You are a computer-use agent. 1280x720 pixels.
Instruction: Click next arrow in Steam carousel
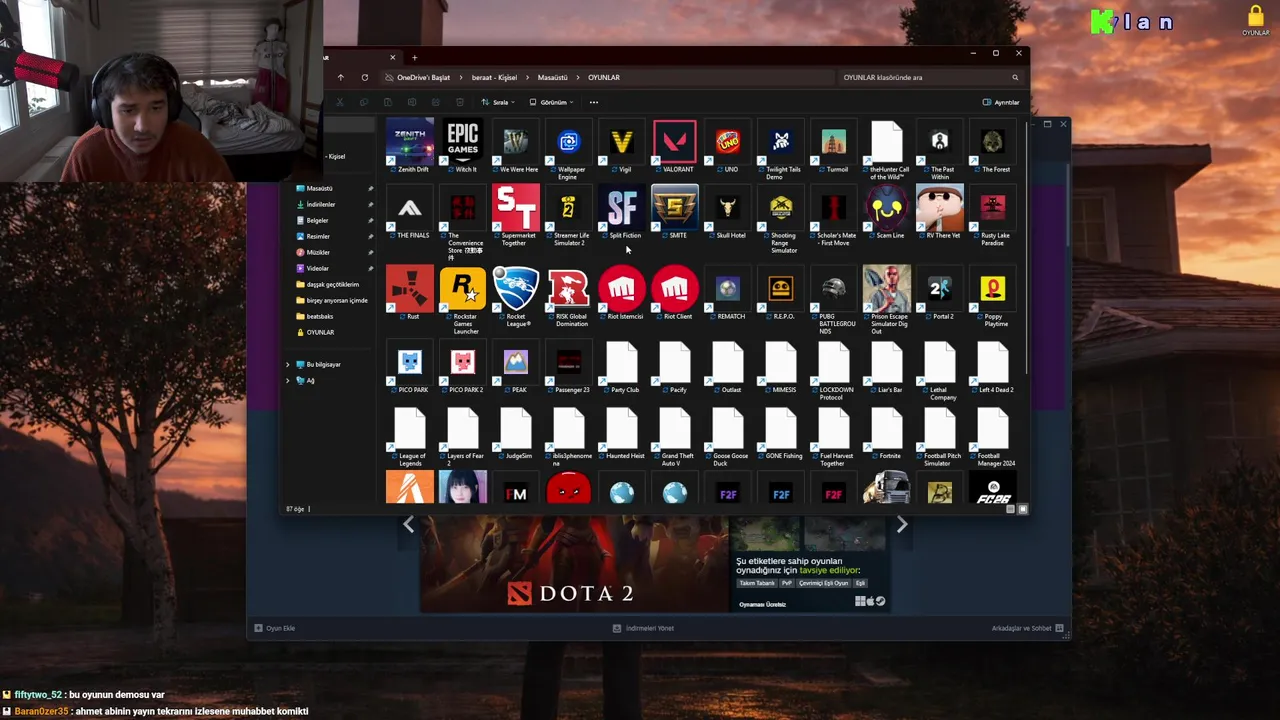[x=902, y=525]
